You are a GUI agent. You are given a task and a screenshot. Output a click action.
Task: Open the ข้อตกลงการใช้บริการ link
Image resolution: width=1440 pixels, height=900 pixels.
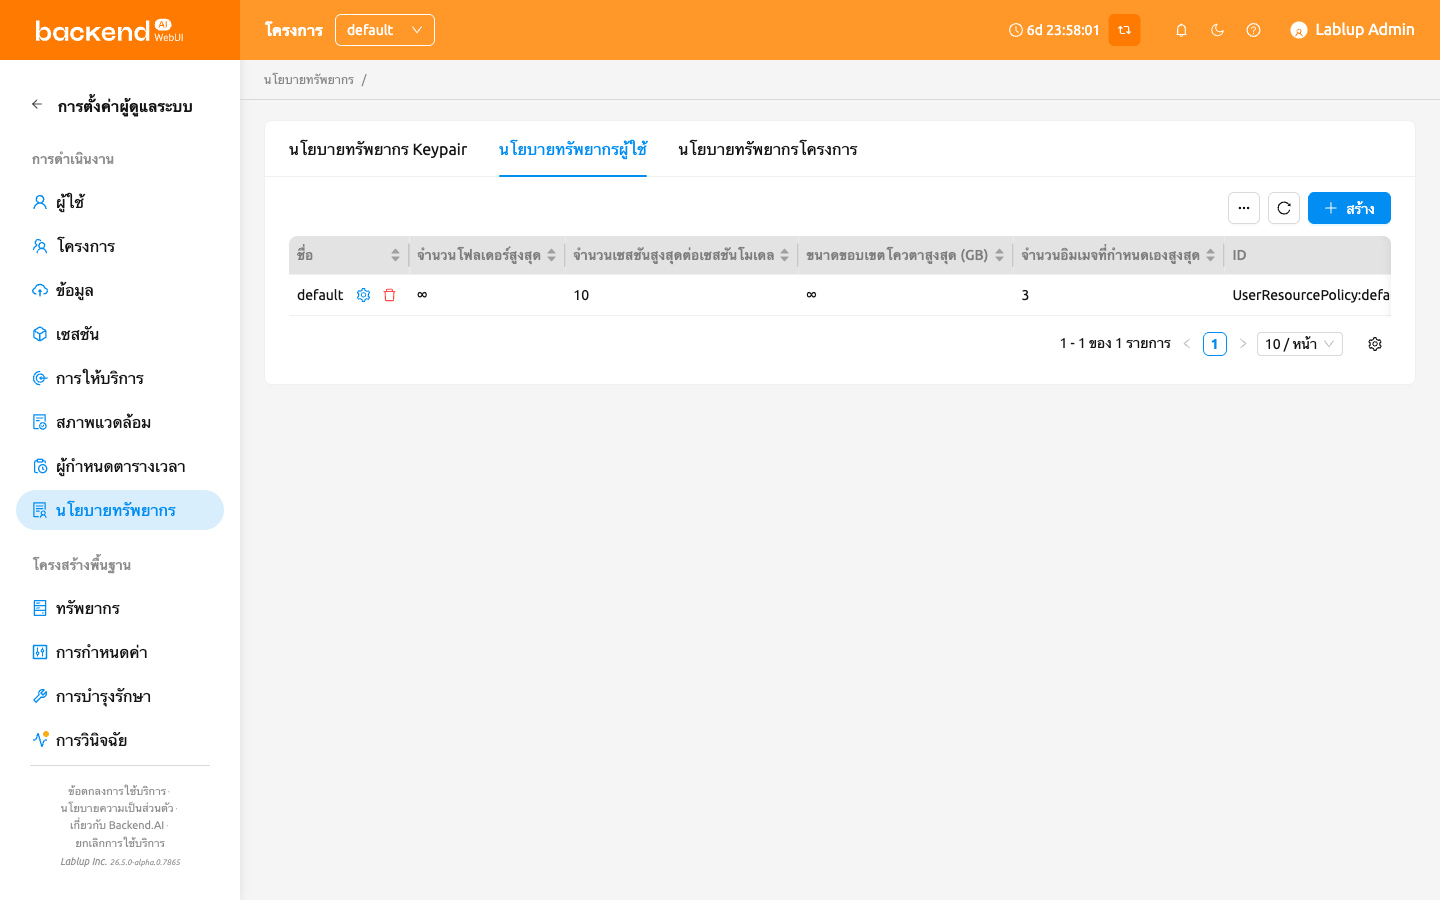point(117,791)
